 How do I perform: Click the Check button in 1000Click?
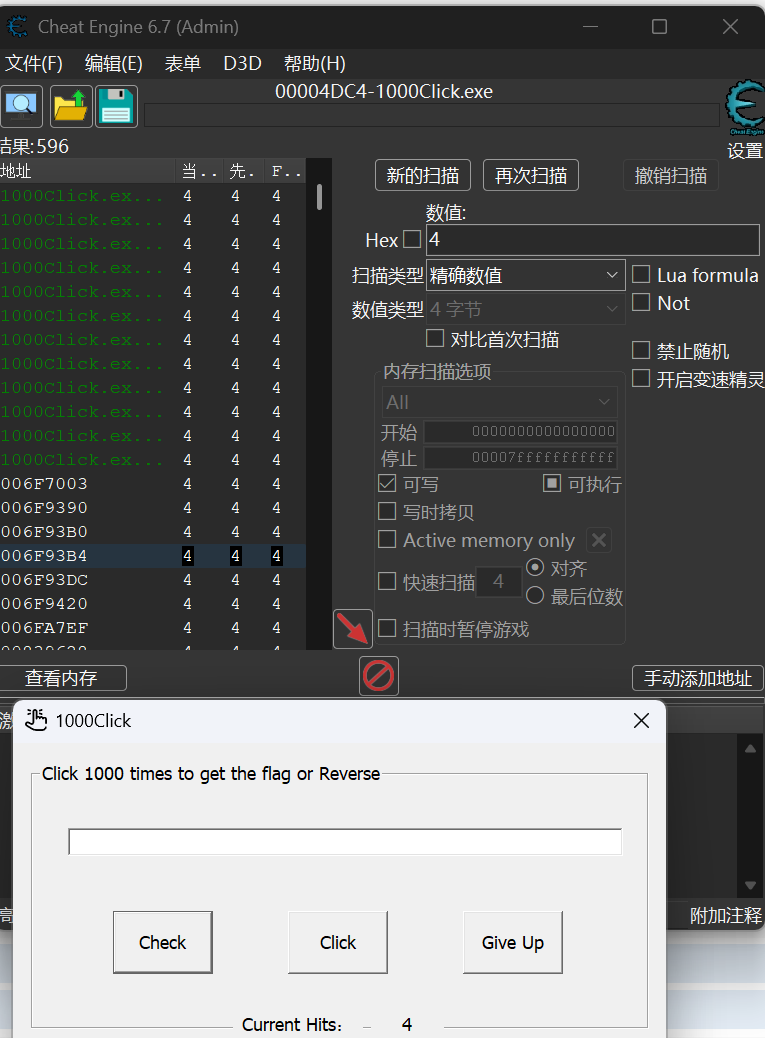point(162,942)
